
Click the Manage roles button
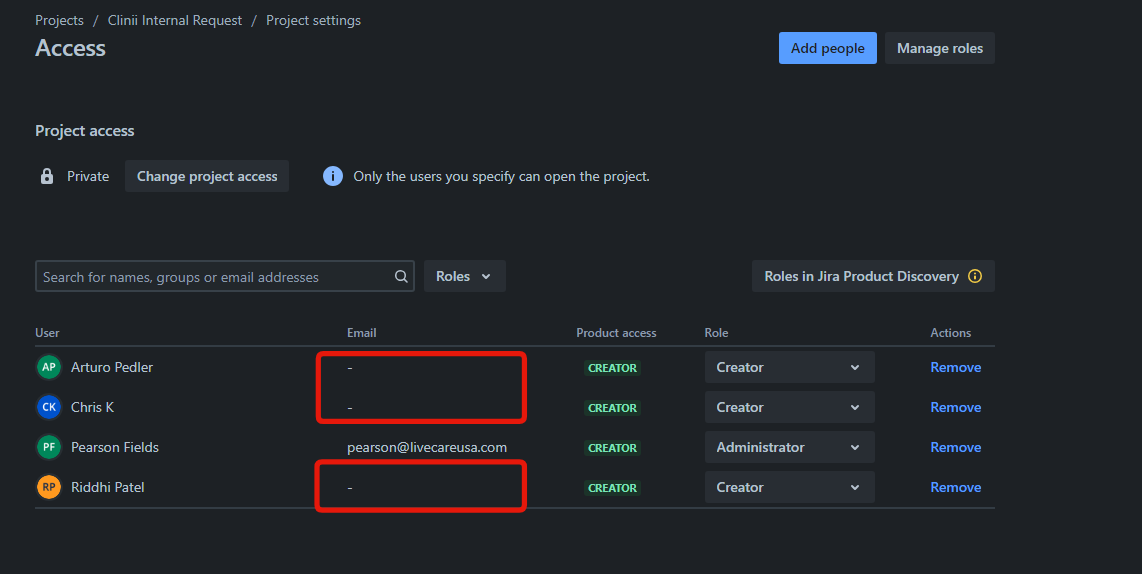point(939,48)
